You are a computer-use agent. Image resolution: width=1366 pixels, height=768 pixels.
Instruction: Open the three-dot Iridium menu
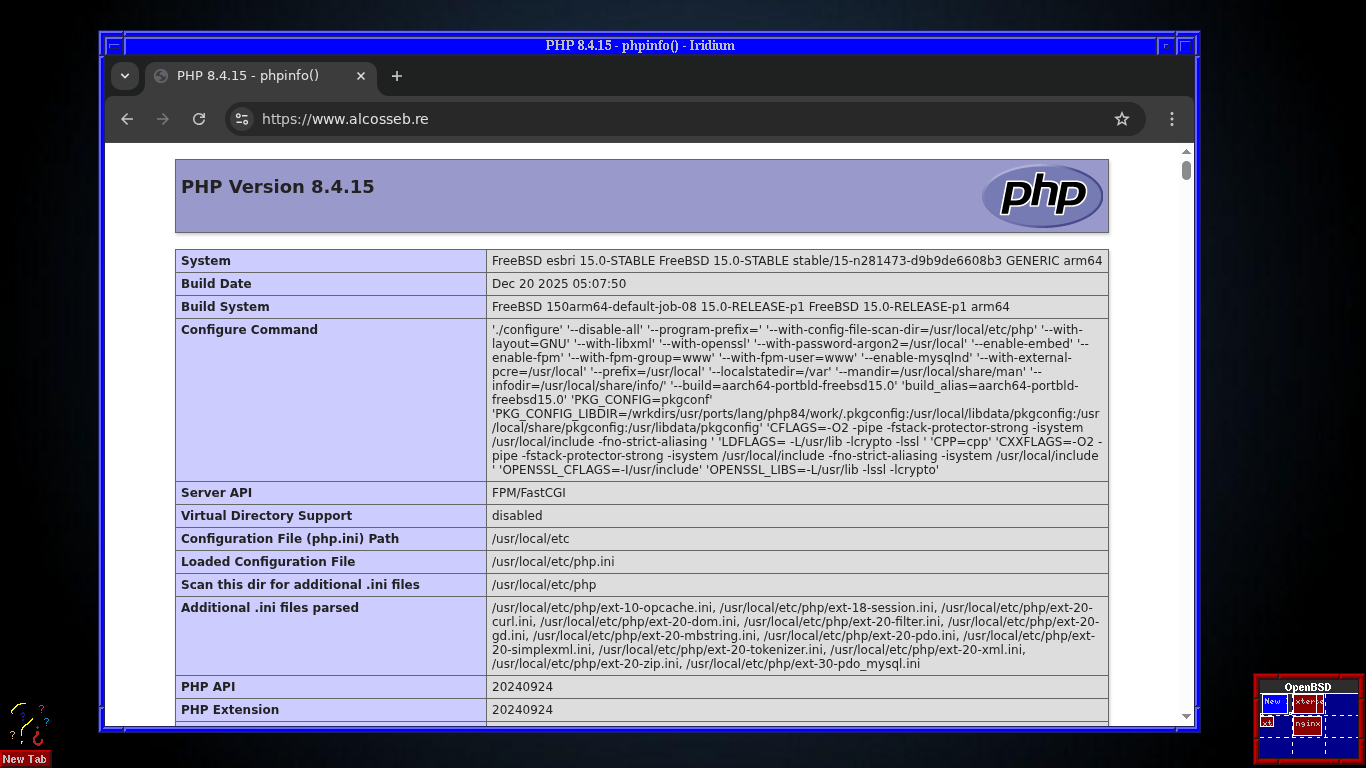[1171, 119]
